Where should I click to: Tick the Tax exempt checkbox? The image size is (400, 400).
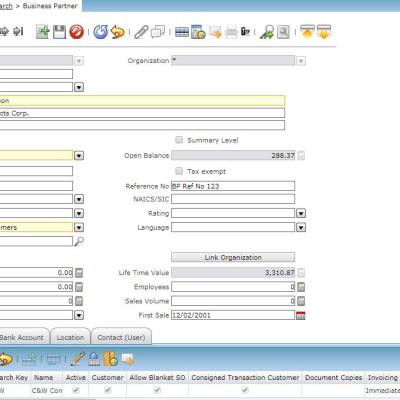pyautogui.click(x=179, y=171)
